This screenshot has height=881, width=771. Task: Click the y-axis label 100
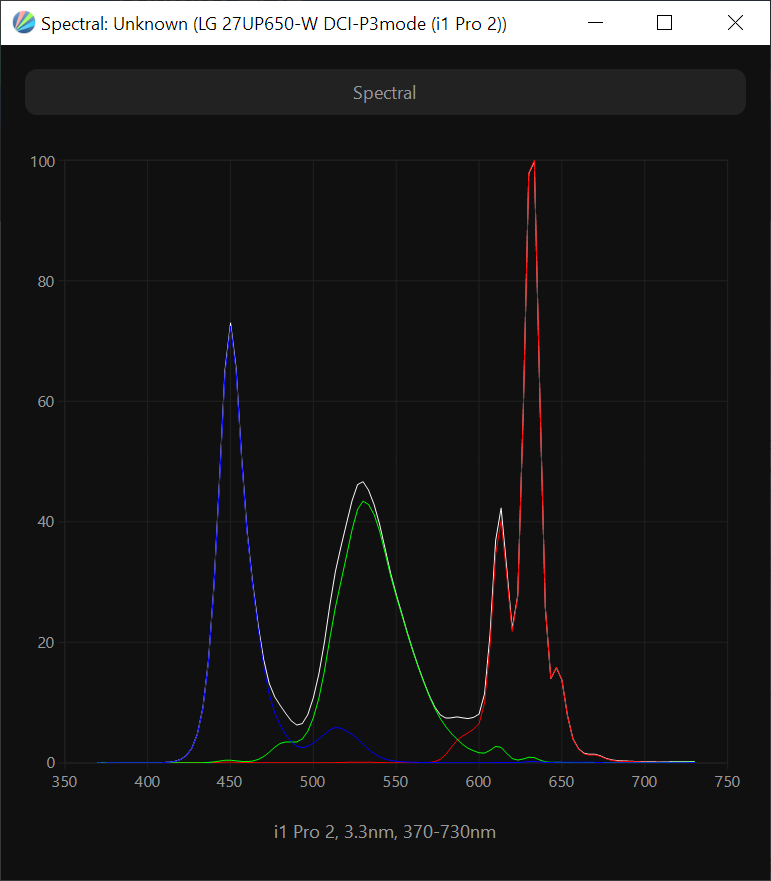pos(42,161)
